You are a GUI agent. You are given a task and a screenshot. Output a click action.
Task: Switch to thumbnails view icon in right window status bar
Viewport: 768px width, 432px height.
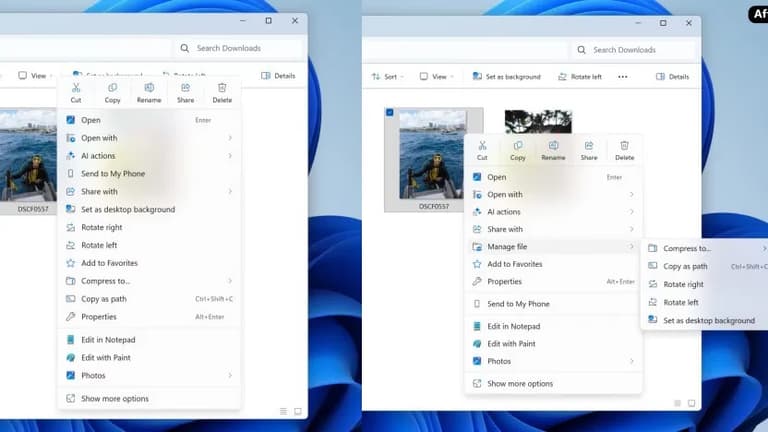(692, 403)
